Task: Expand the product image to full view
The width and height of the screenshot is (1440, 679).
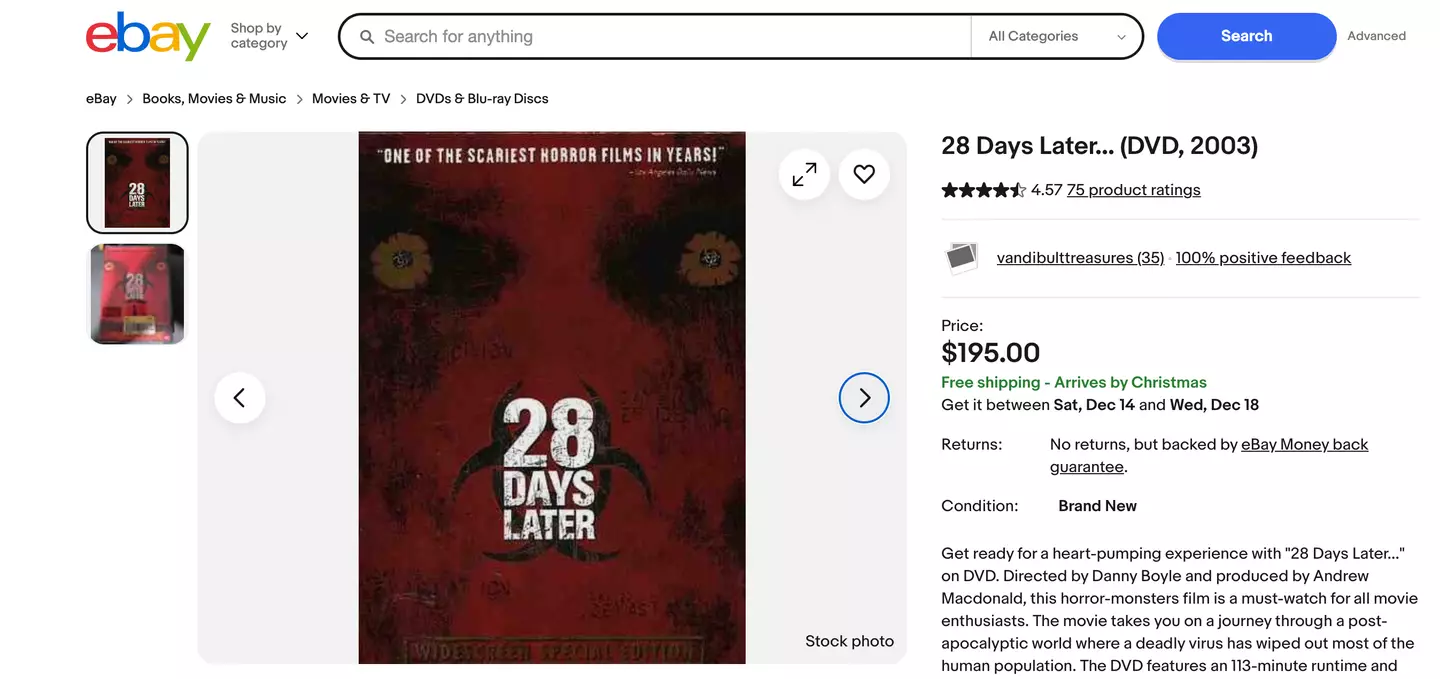Action: pos(804,175)
